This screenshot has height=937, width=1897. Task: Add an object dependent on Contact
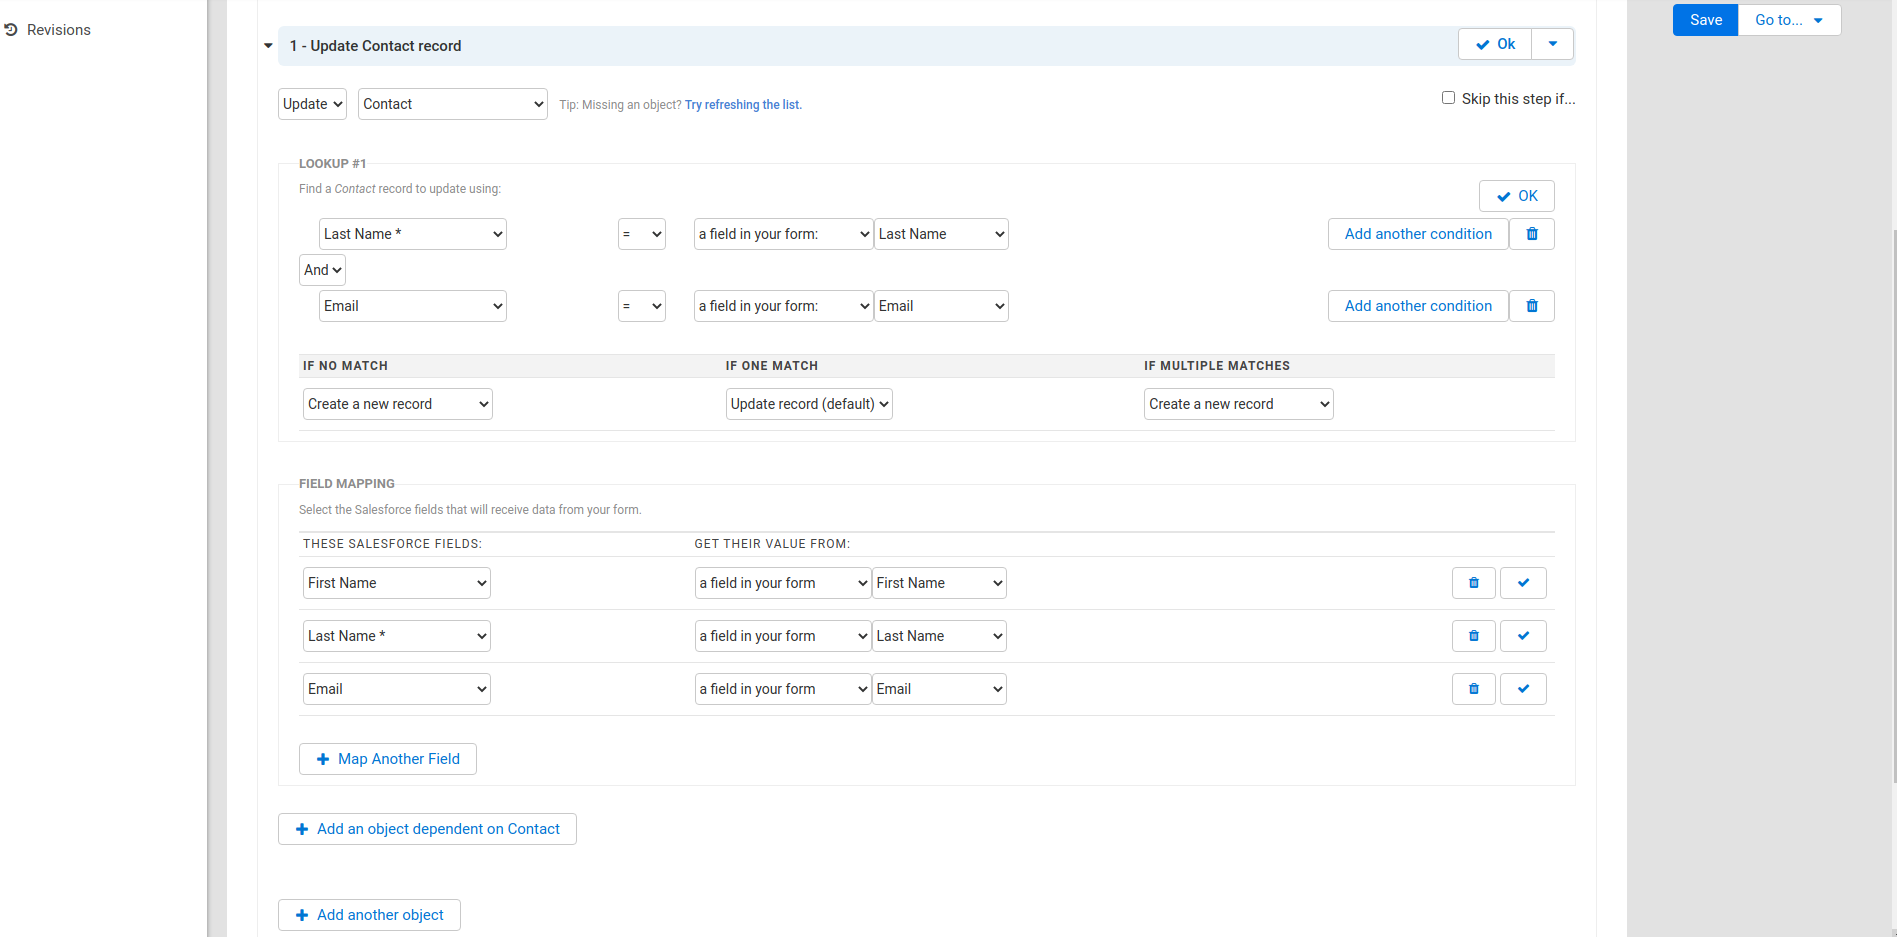coord(427,829)
